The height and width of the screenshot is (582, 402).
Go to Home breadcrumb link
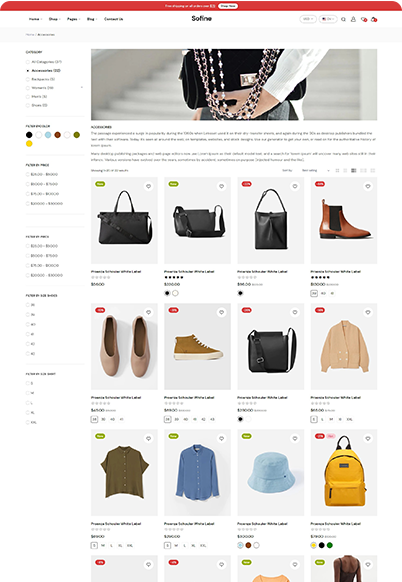[x=30, y=35]
